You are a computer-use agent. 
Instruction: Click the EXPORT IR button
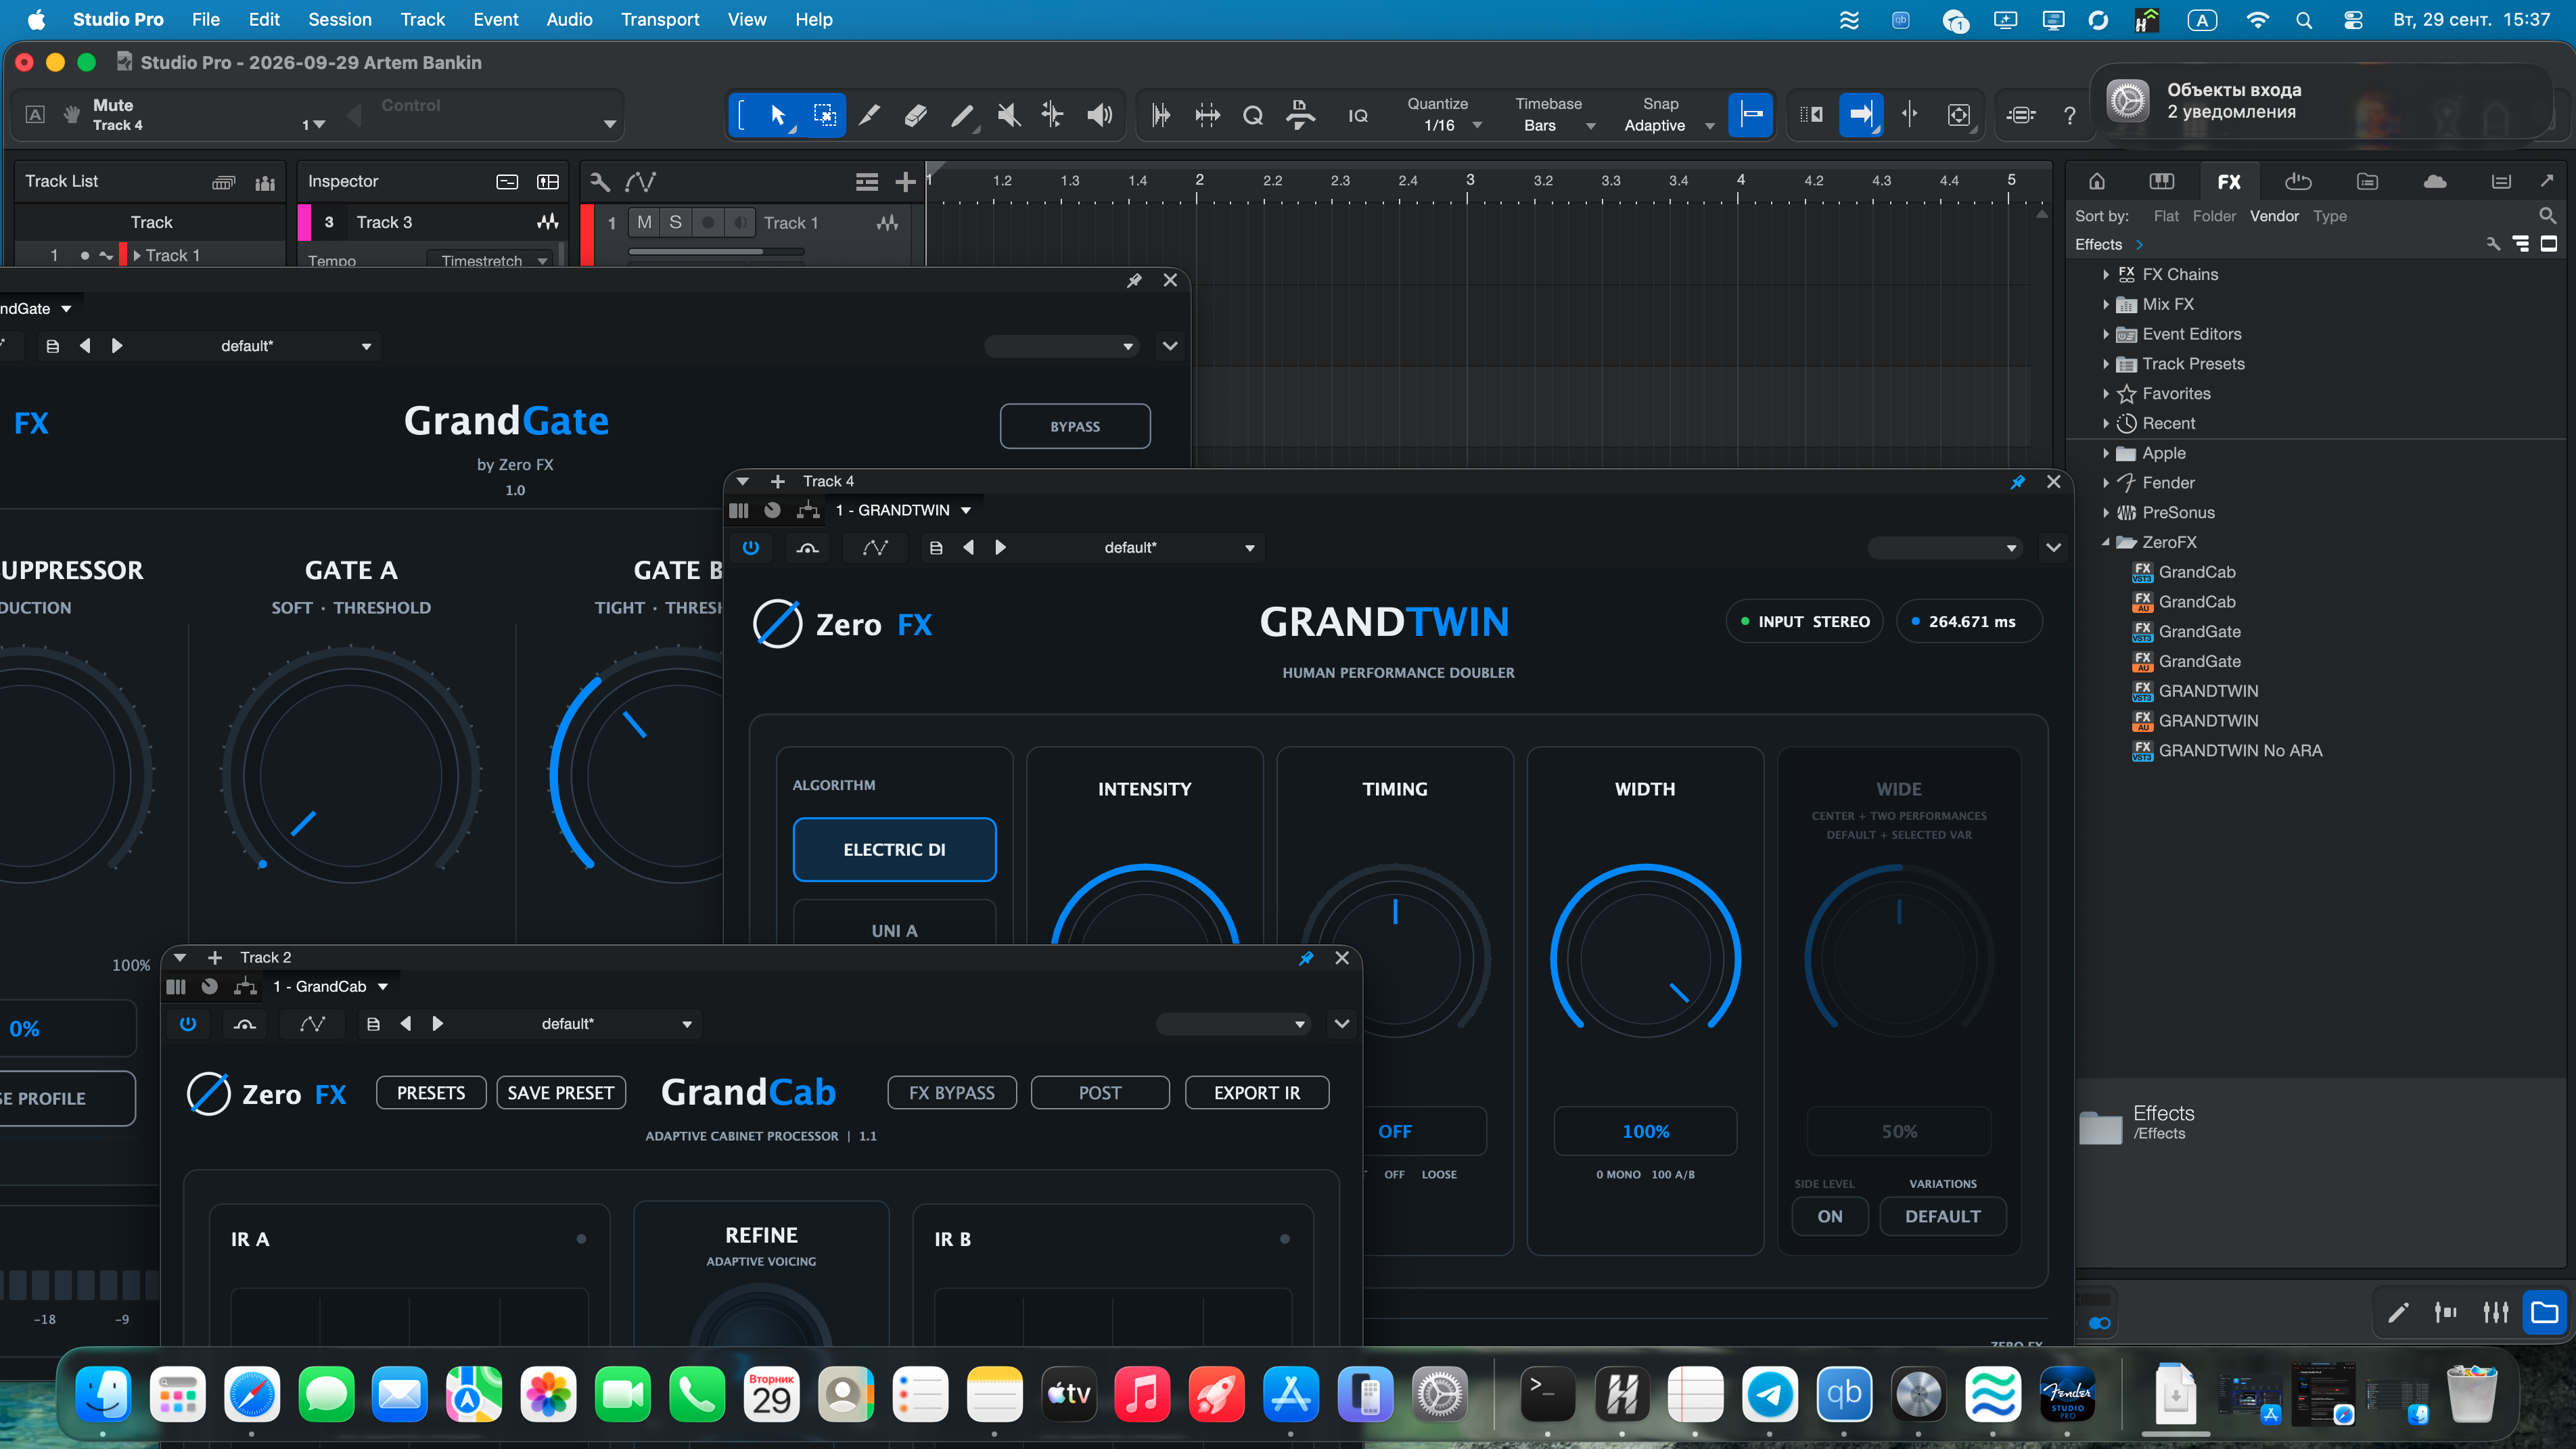coord(1257,1093)
